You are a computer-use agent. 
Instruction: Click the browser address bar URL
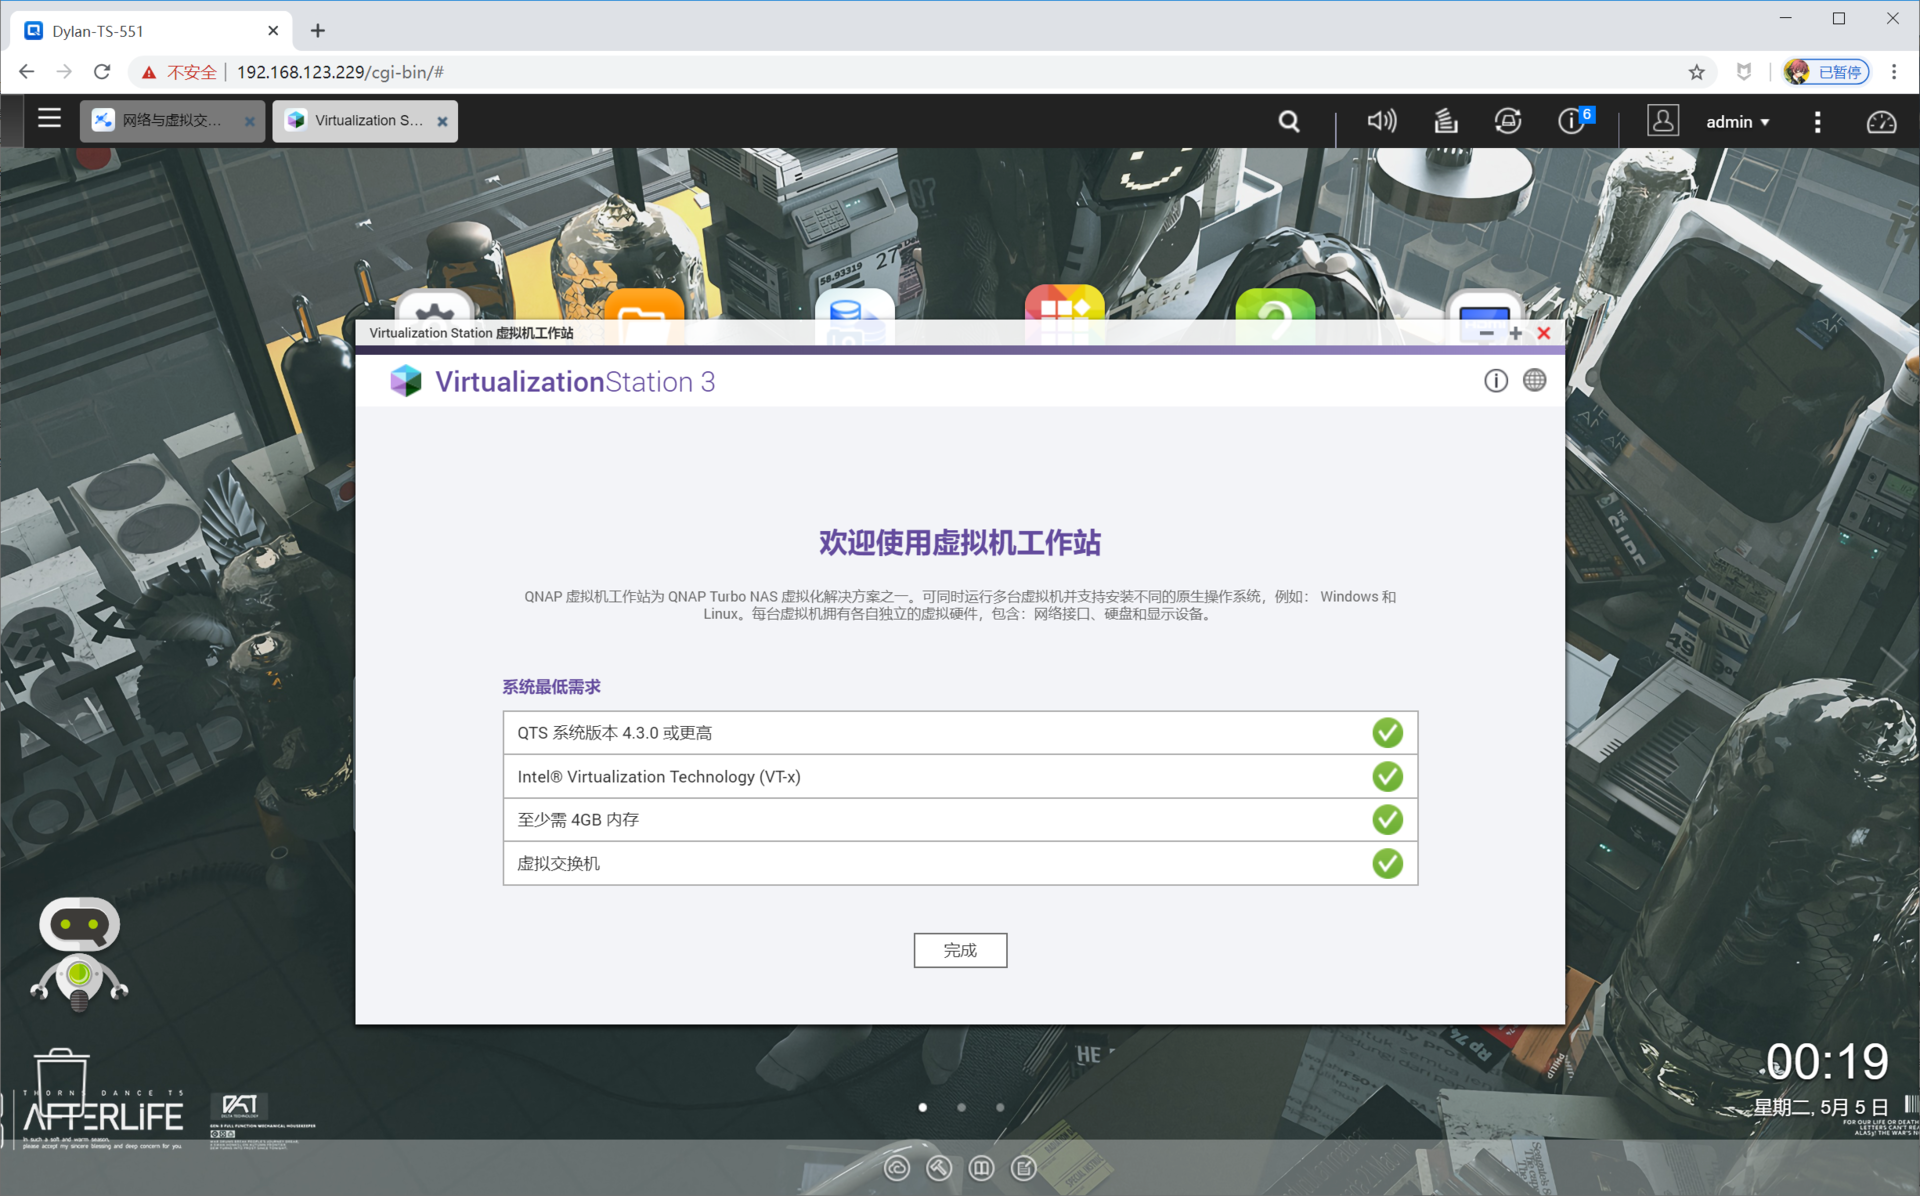[x=340, y=72]
